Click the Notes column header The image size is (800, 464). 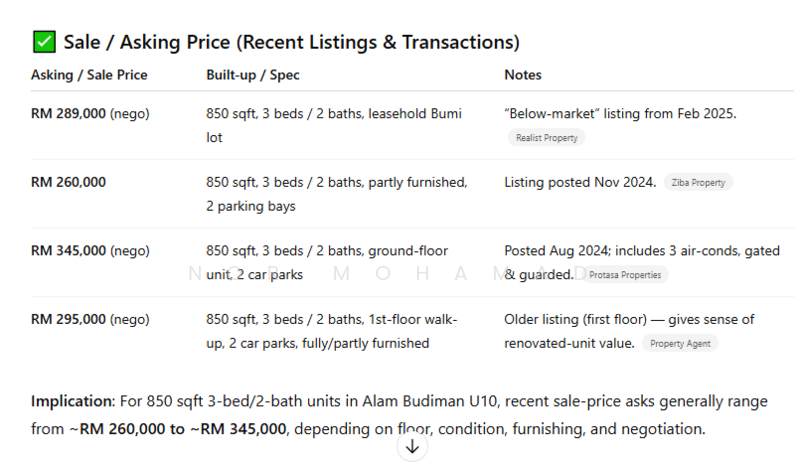coord(523,75)
